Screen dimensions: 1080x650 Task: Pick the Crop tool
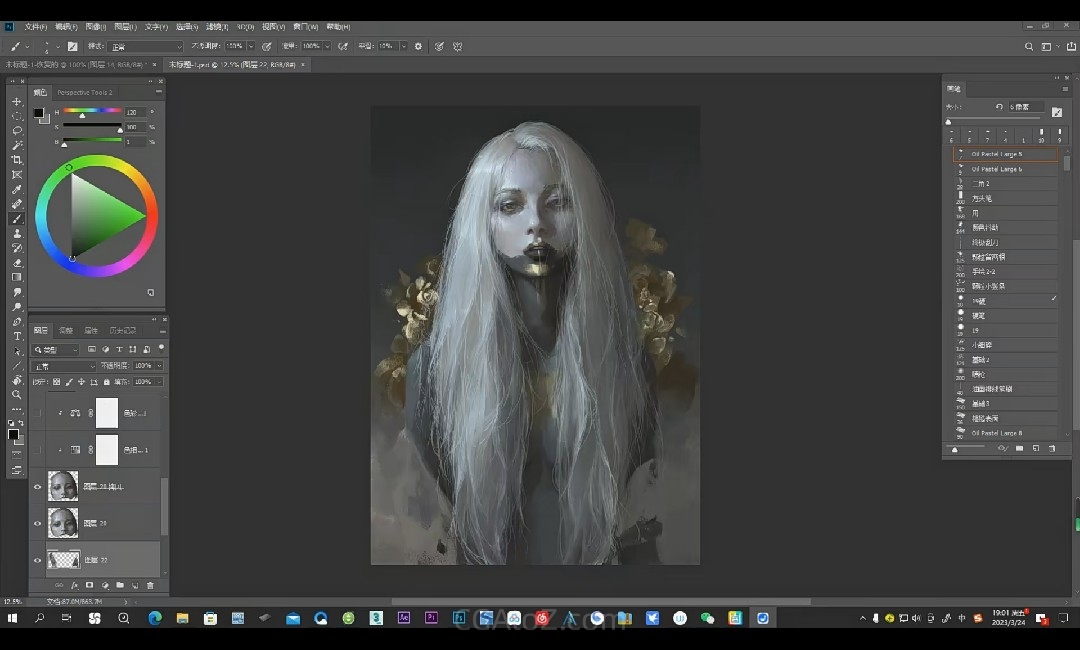[x=17, y=160]
